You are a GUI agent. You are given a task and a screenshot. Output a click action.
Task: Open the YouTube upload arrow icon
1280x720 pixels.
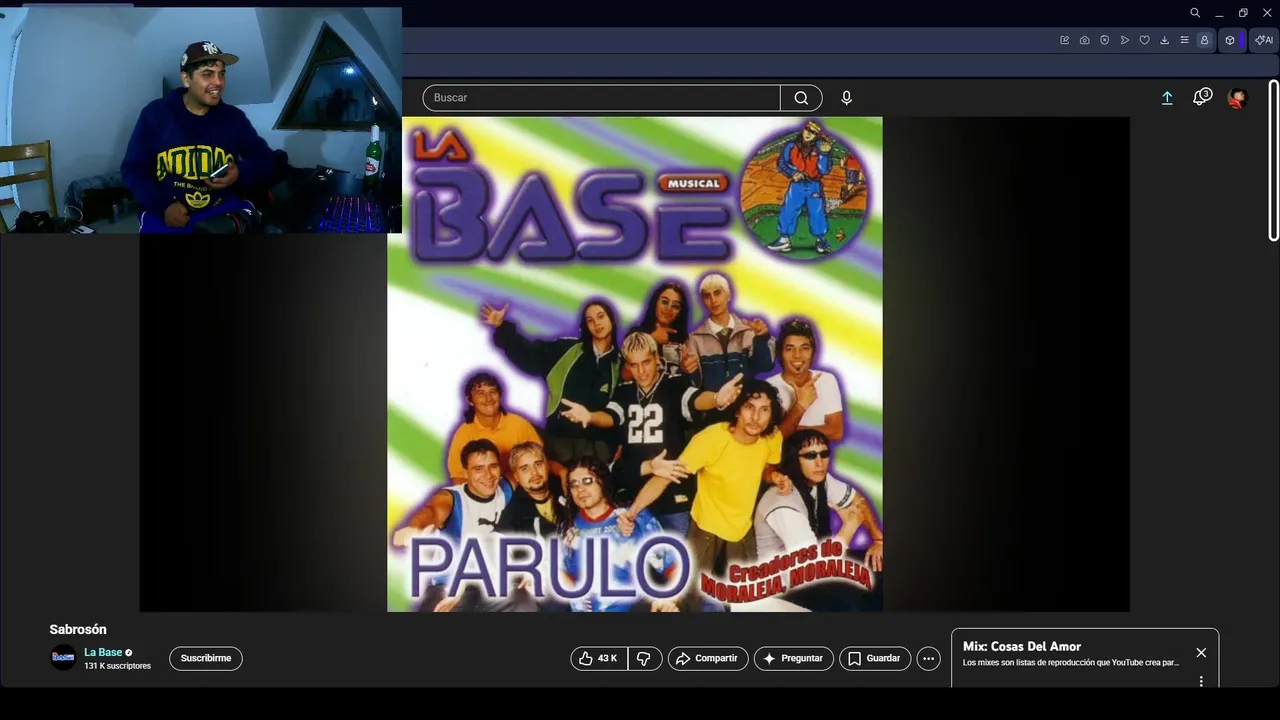(1166, 98)
